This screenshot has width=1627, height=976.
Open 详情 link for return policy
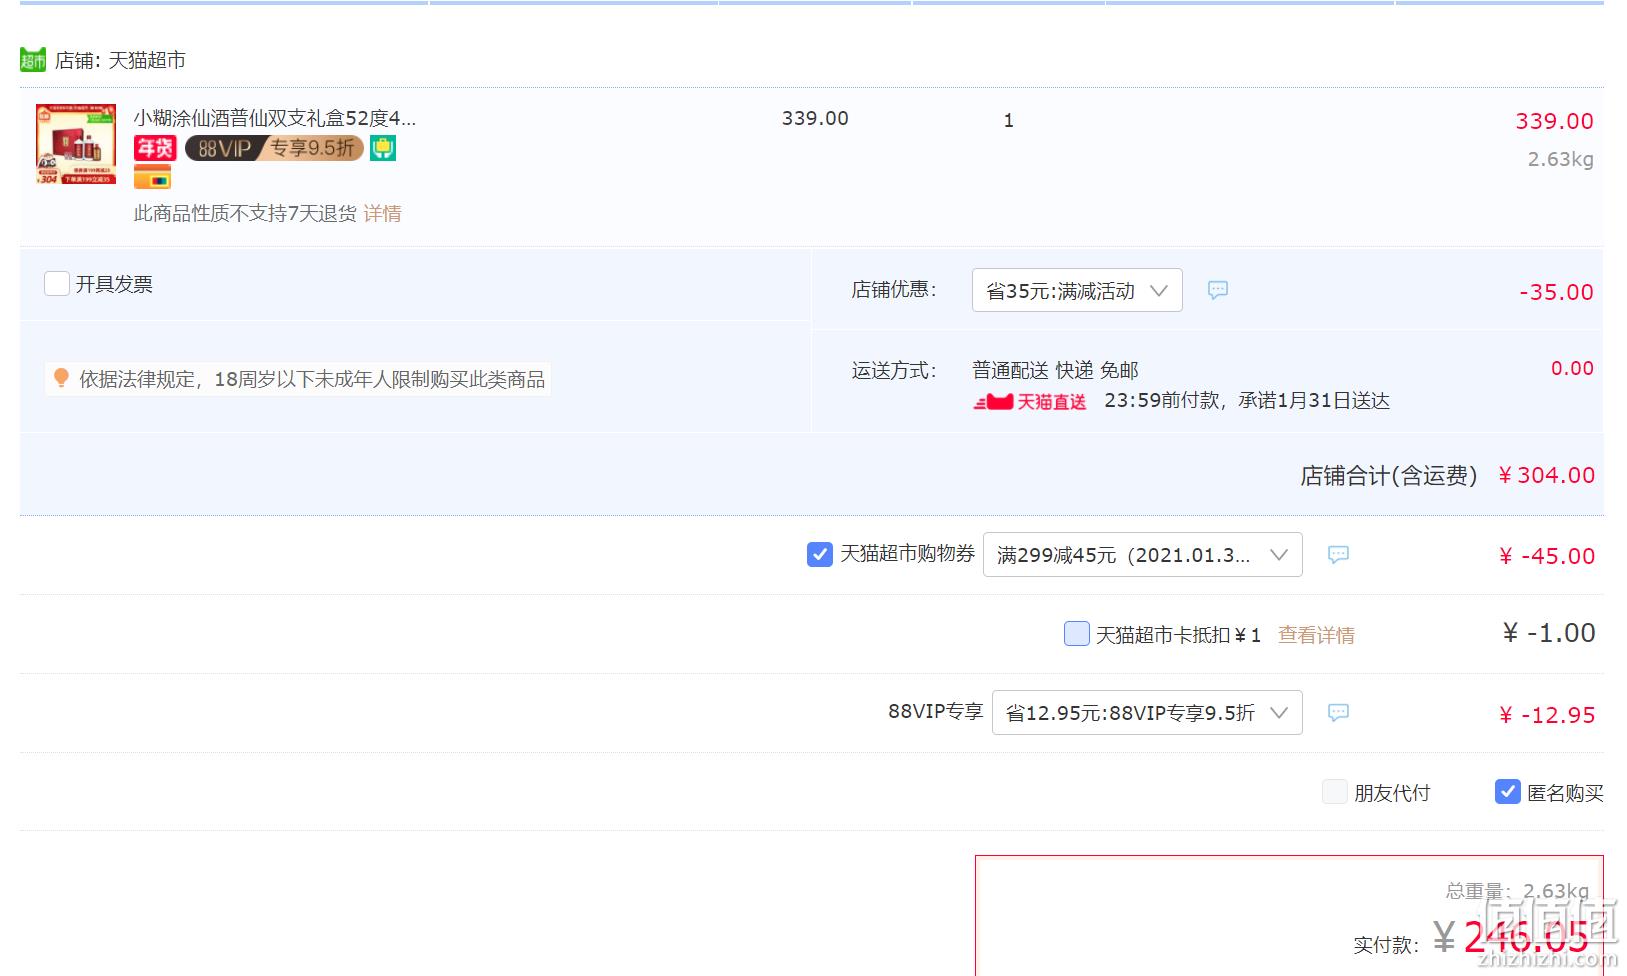click(x=382, y=213)
